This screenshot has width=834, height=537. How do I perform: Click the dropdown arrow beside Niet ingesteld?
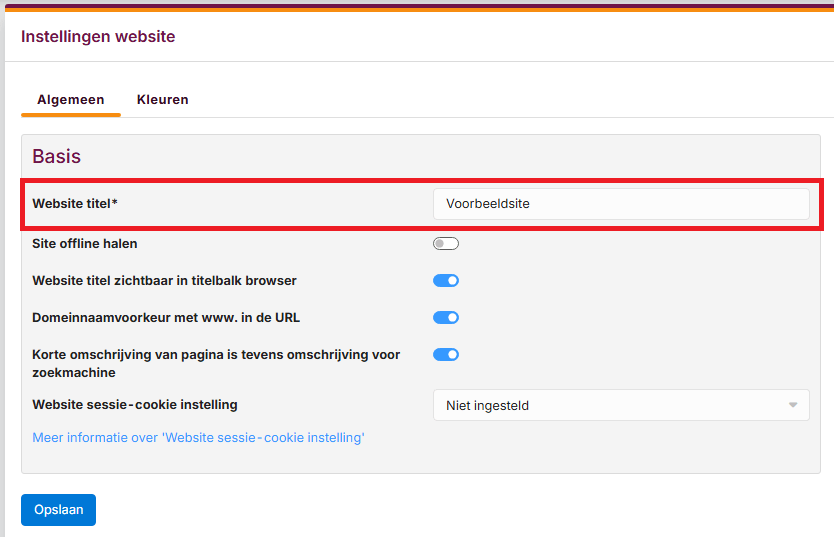pos(793,405)
